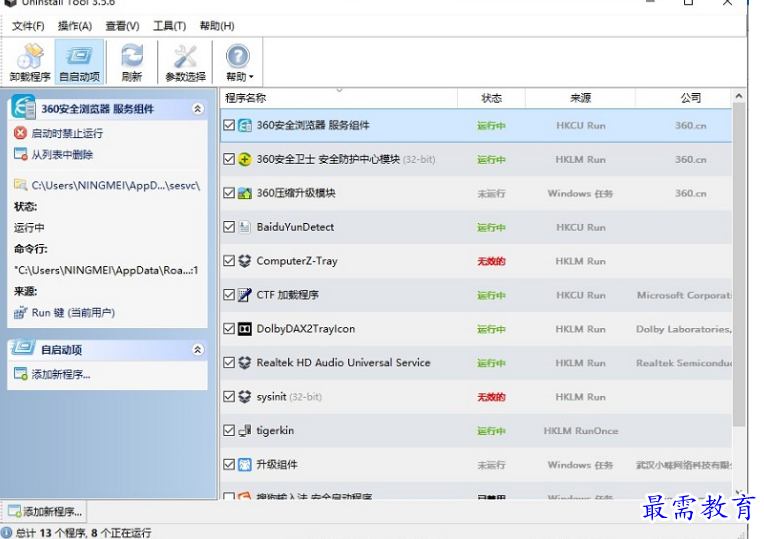Open the 文件(F) menu
This screenshot has height=539, width=764.
click(28, 26)
